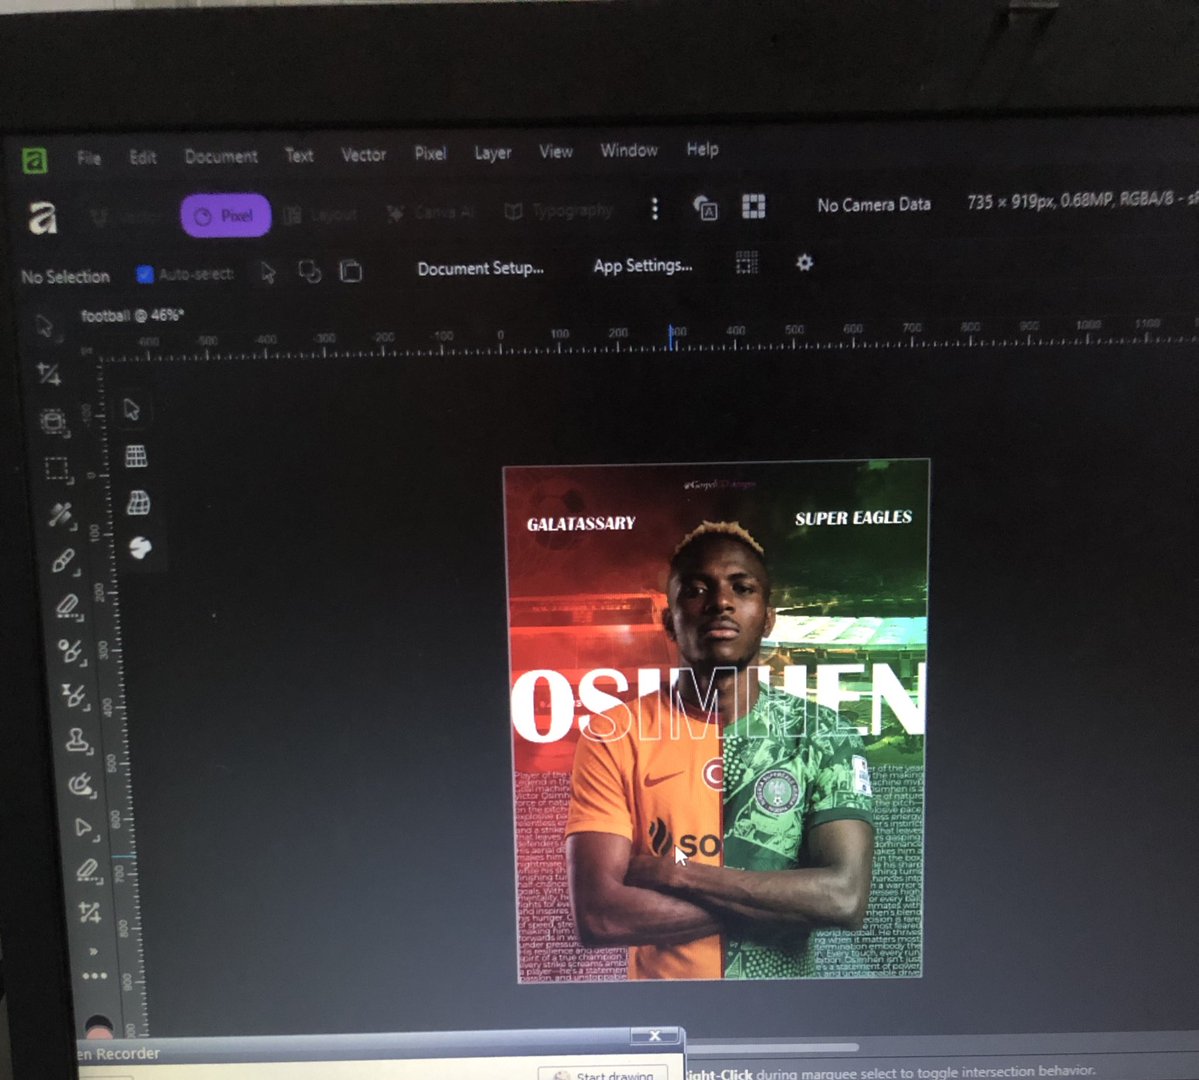The height and width of the screenshot is (1080, 1199).
Task: Expand hidden tools via the toolbar ellipsis
Action: [95, 975]
